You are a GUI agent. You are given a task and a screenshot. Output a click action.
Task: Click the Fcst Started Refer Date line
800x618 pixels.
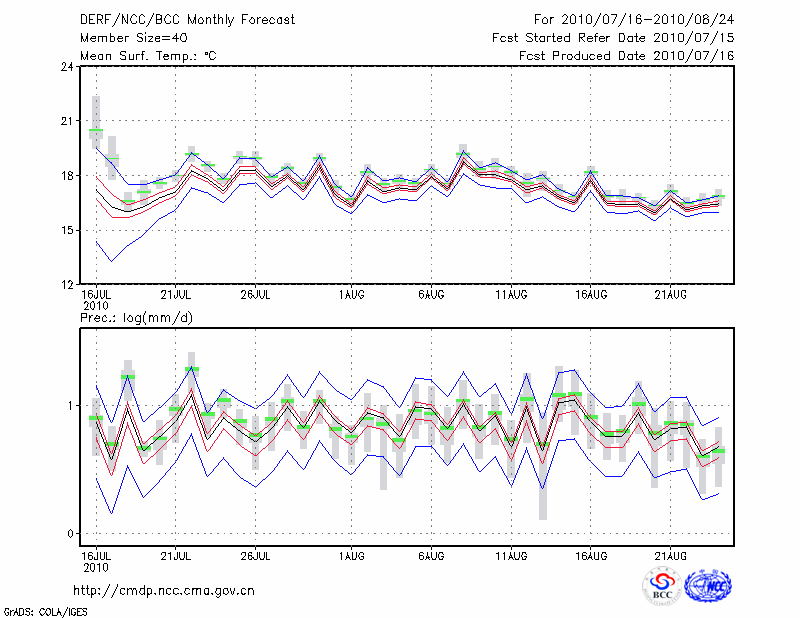pos(613,37)
